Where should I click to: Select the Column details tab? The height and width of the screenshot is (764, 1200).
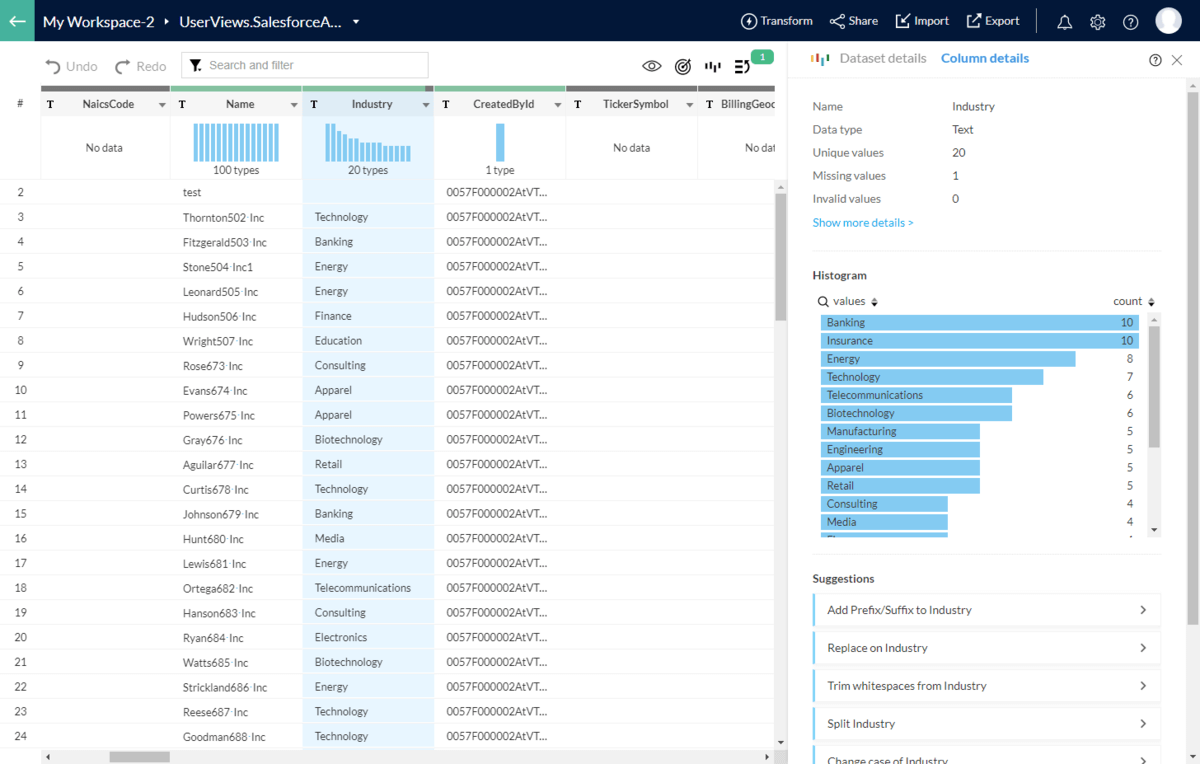point(984,58)
